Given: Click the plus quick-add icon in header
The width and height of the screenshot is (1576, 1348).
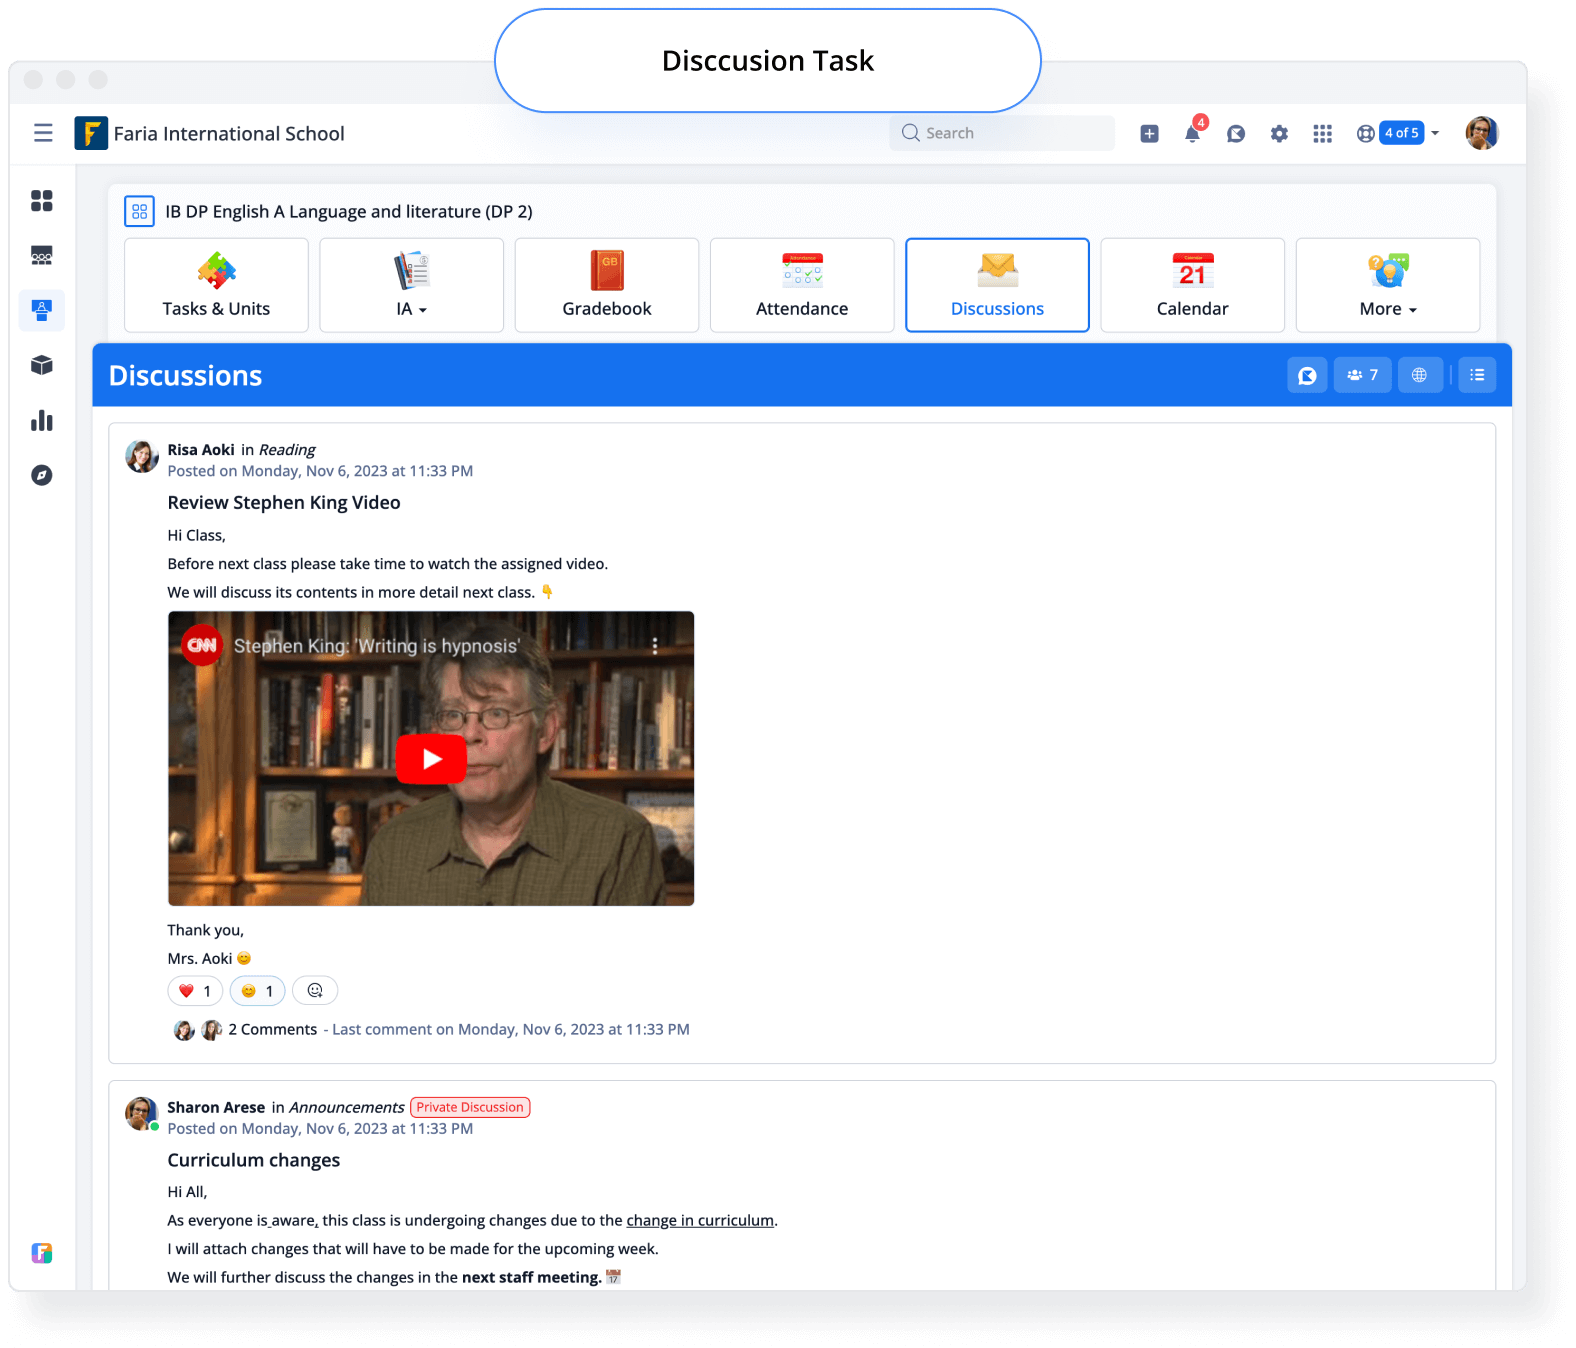Looking at the screenshot, I should pyautogui.click(x=1149, y=134).
